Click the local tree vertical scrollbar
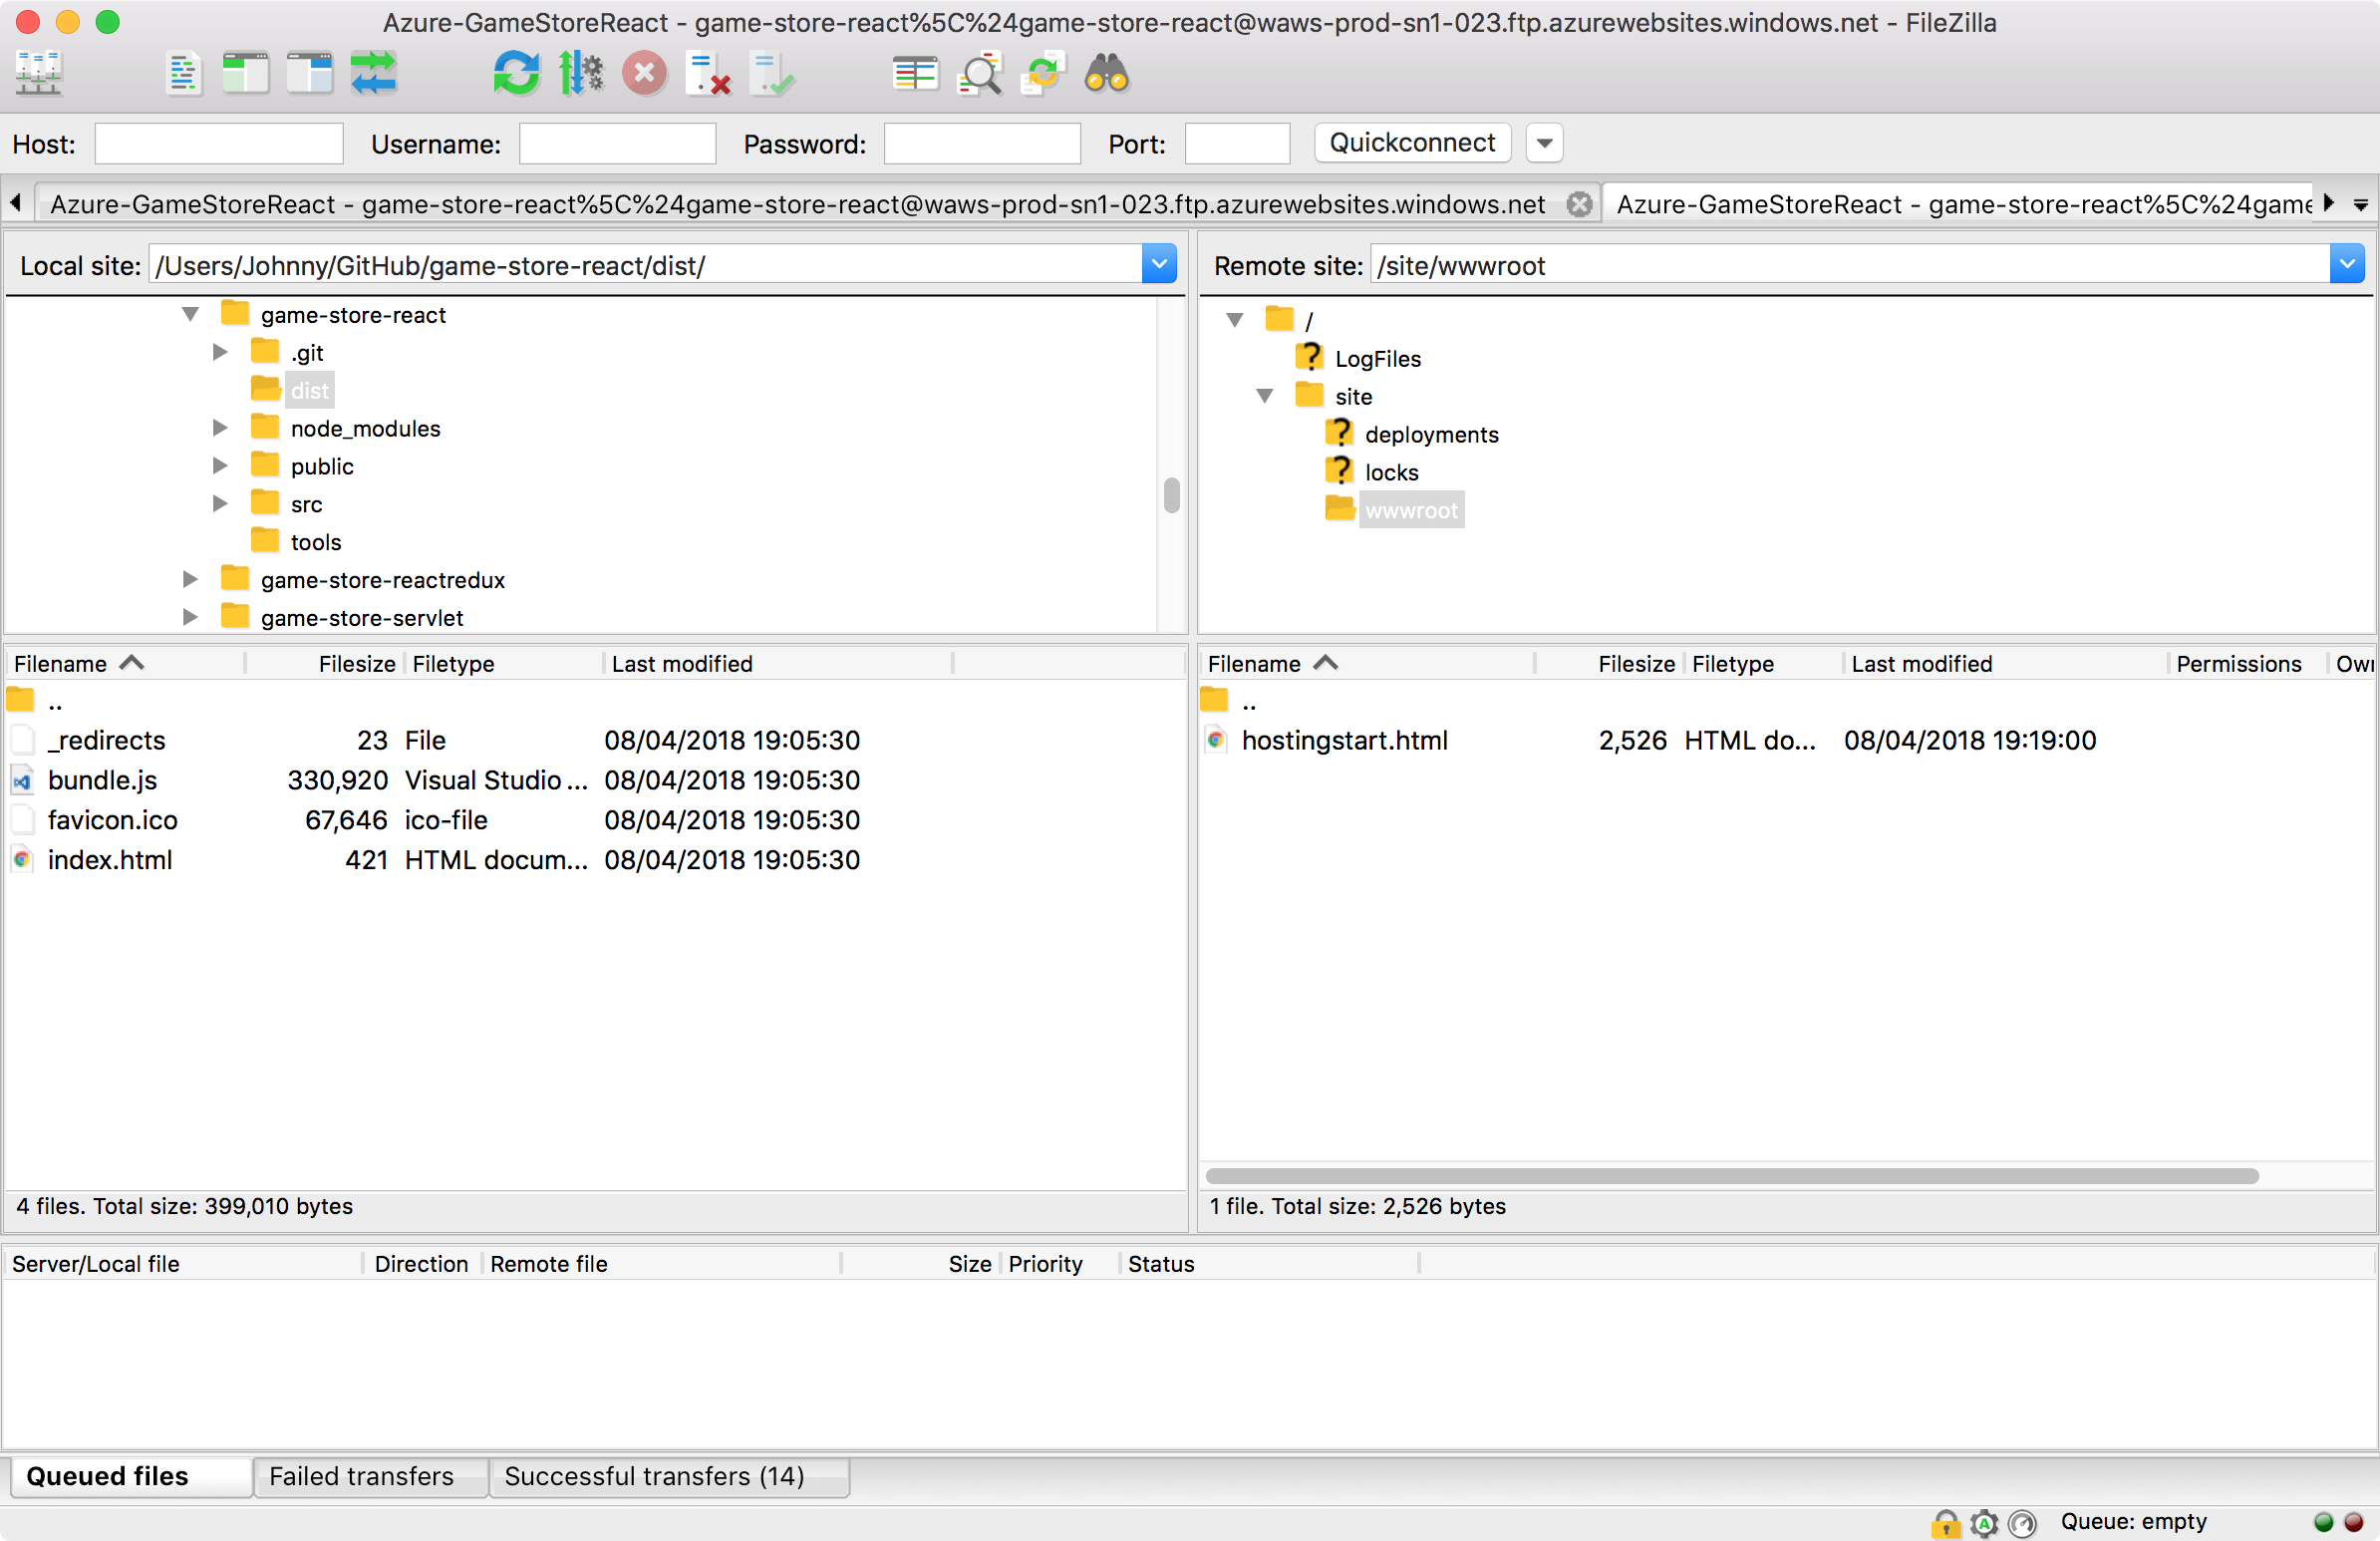The width and height of the screenshot is (2380, 1541). pos(1172,495)
